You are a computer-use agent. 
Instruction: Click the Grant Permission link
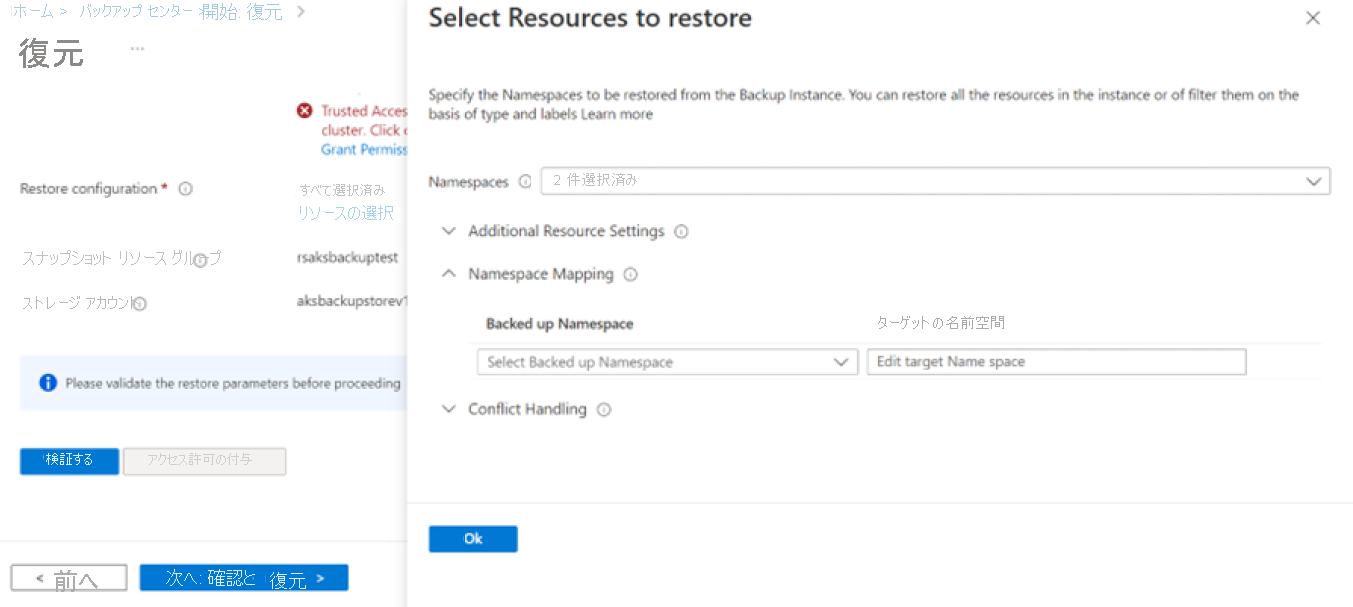point(364,149)
